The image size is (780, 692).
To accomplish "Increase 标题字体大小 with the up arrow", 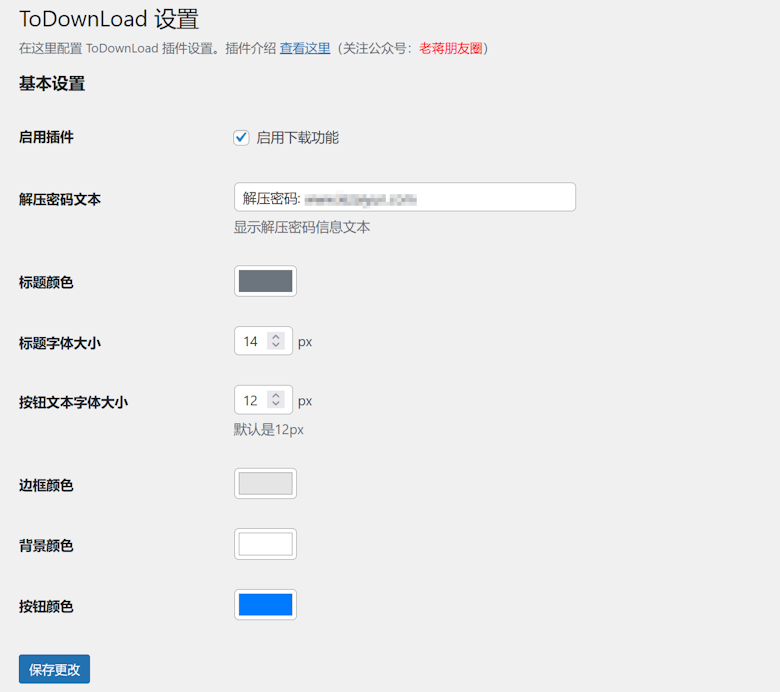I will 276,337.
